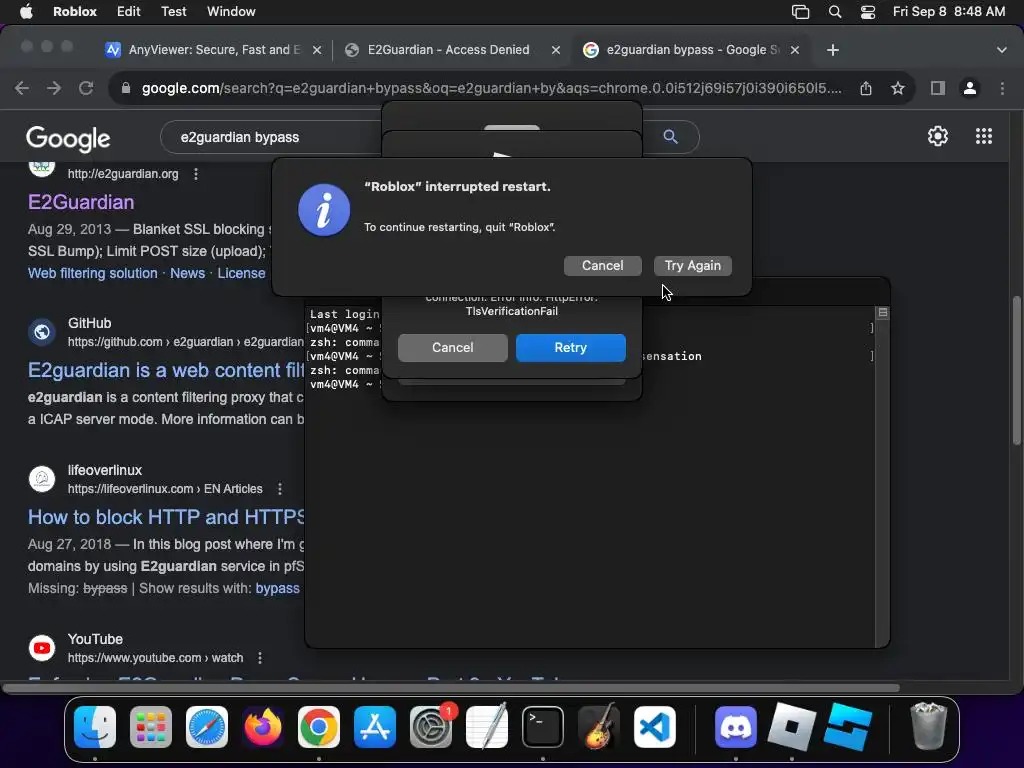The image size is (1024, 768).
Task: Open the Chrome three-dot menu
Action: tap(1002, 88)
